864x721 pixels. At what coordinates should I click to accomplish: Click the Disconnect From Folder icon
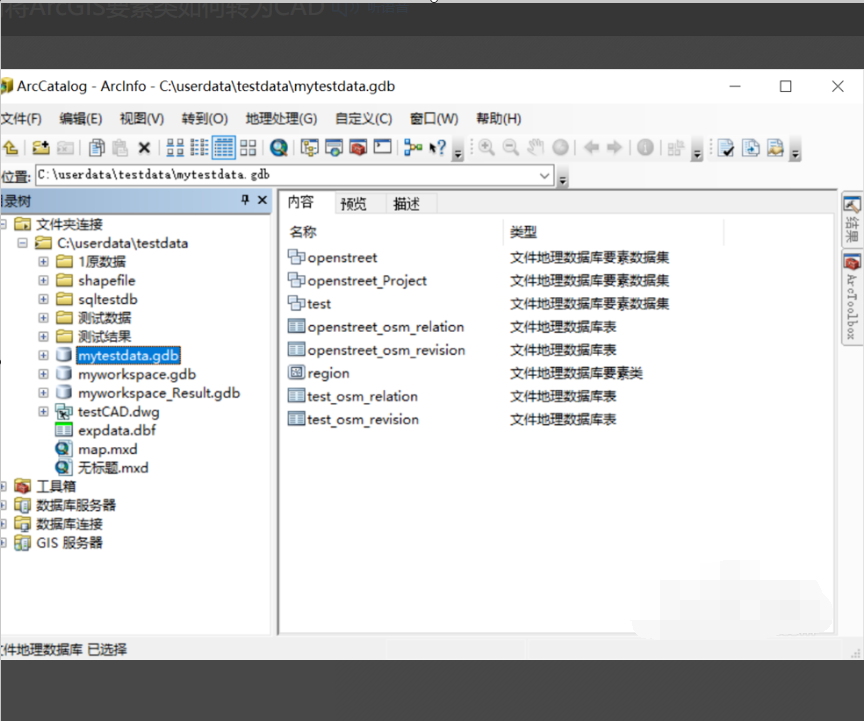(65, 148)
